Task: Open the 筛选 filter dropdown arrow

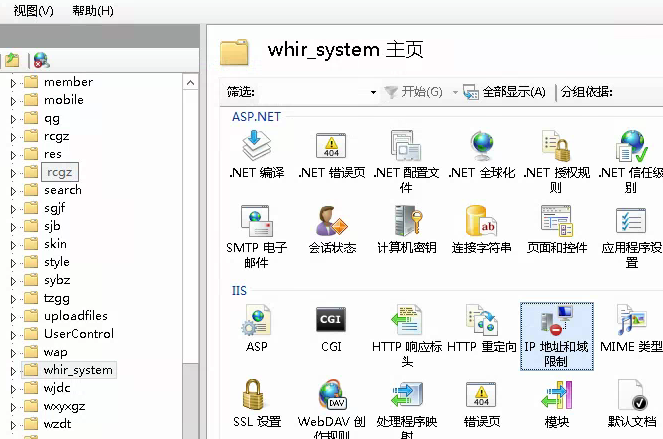Action: point(373,92)
